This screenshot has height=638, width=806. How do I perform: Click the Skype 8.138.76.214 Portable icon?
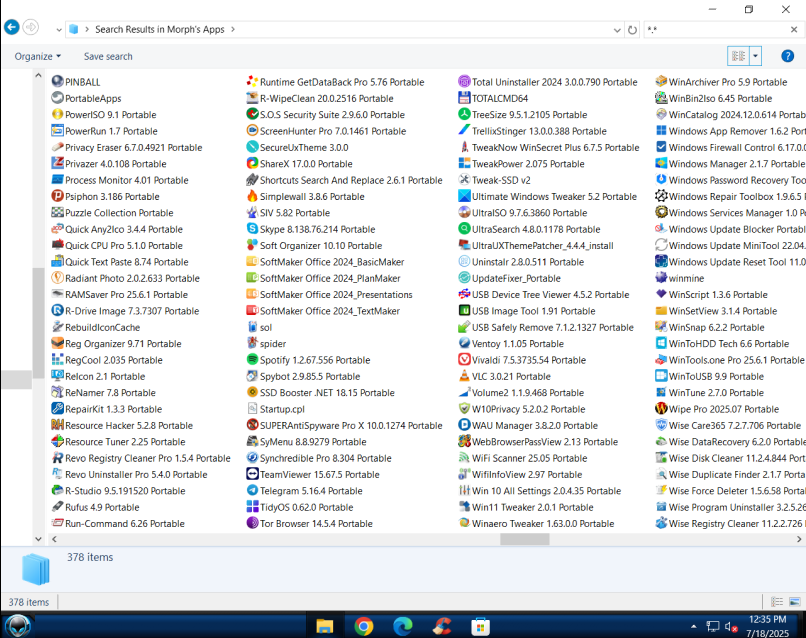pyautogui.click(x=252, y=229)
